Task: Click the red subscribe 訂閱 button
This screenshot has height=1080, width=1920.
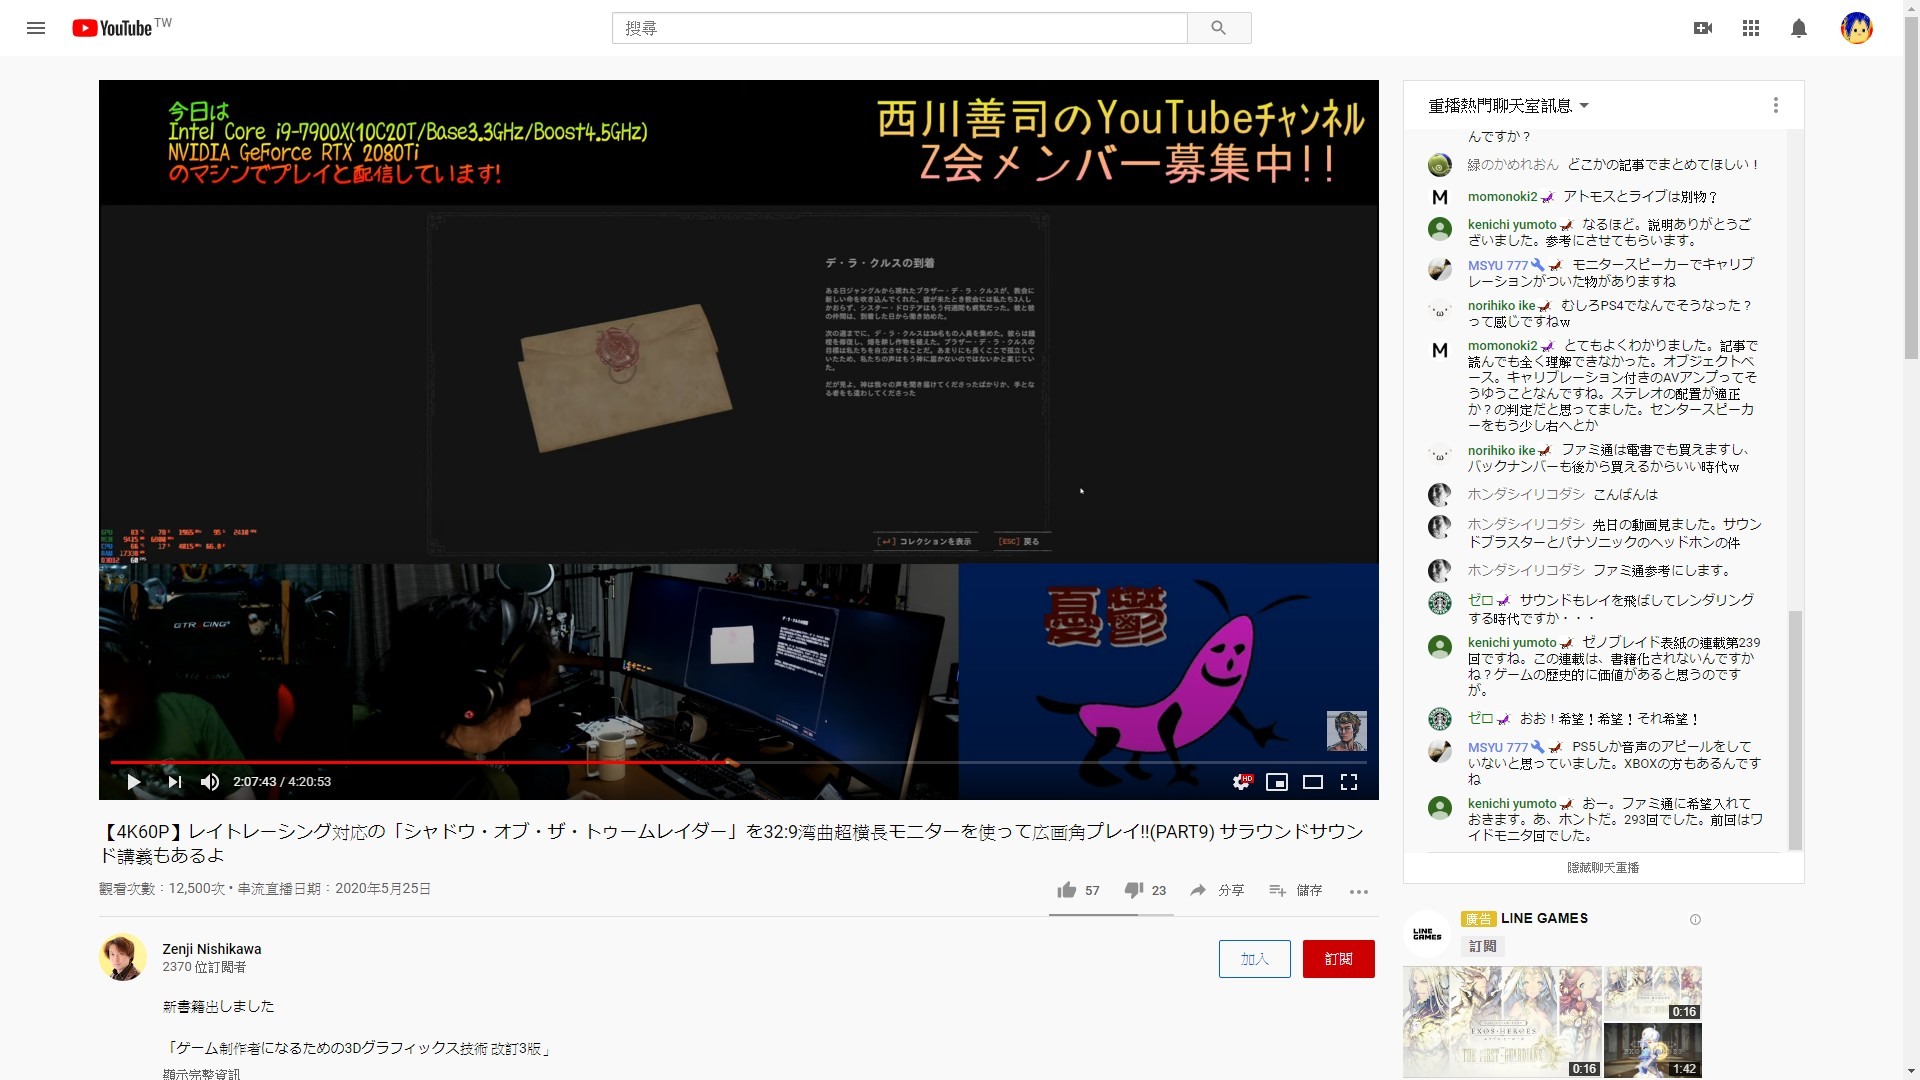Action: coord(1338,959)
